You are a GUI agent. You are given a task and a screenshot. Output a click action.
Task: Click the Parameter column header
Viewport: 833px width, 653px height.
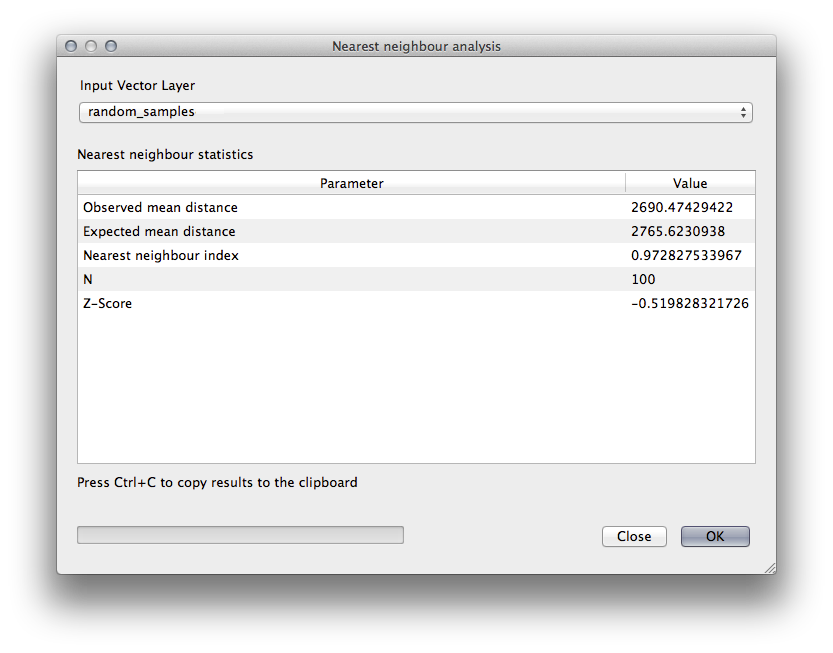tap(351, 183)
